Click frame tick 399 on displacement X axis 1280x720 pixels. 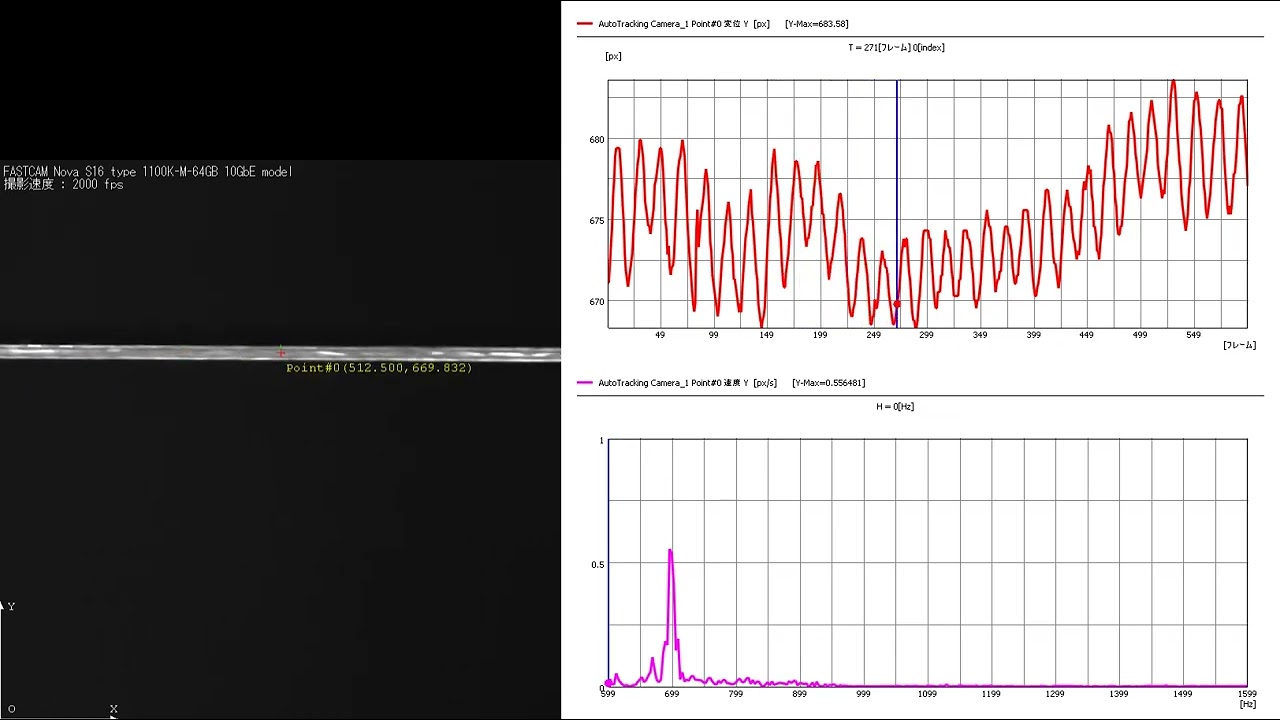(1034, 335)
